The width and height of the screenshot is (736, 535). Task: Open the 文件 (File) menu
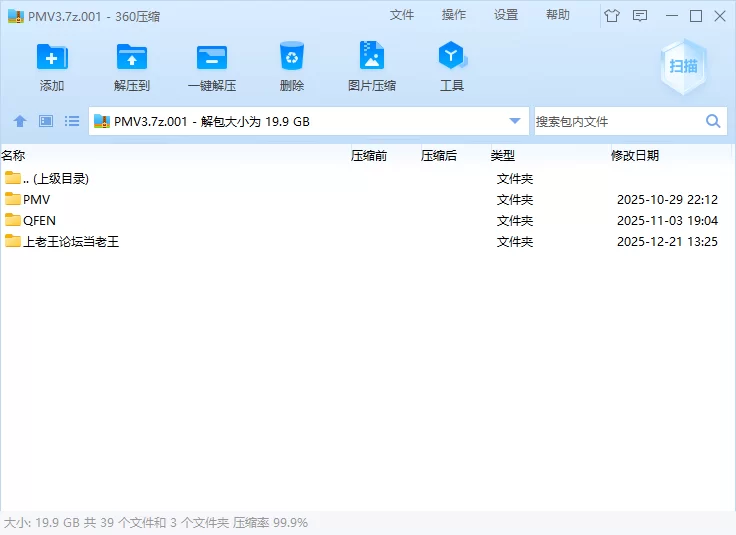pyautogui.click(x=402, y=15)
